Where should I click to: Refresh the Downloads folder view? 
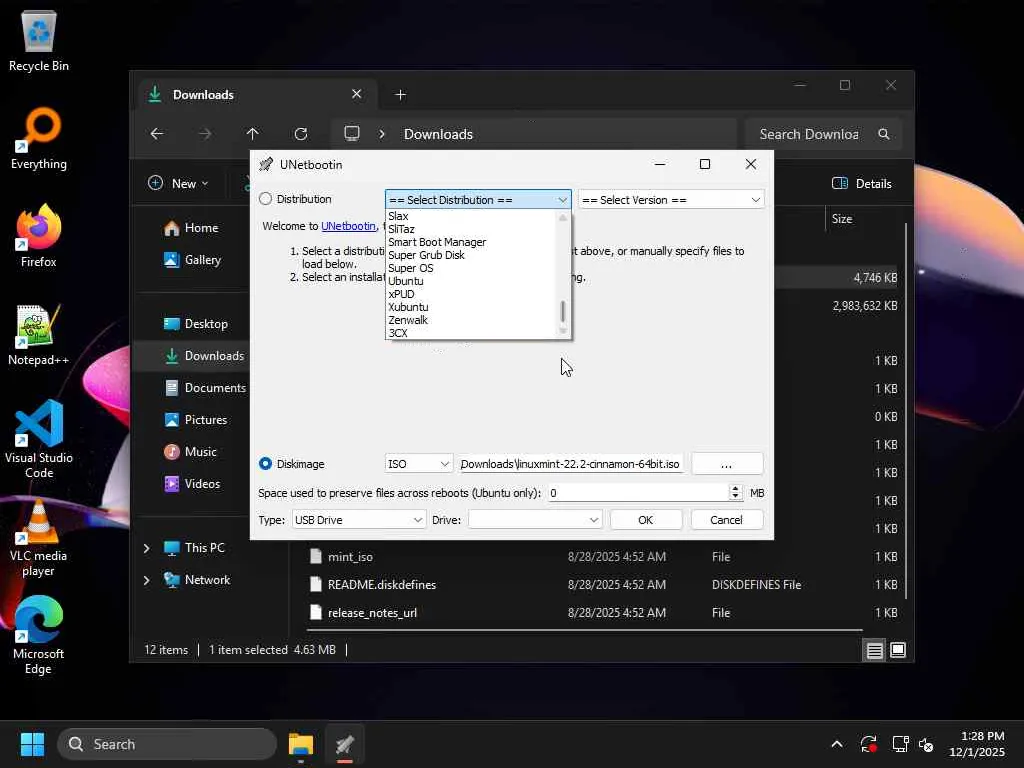click(301, 134)
